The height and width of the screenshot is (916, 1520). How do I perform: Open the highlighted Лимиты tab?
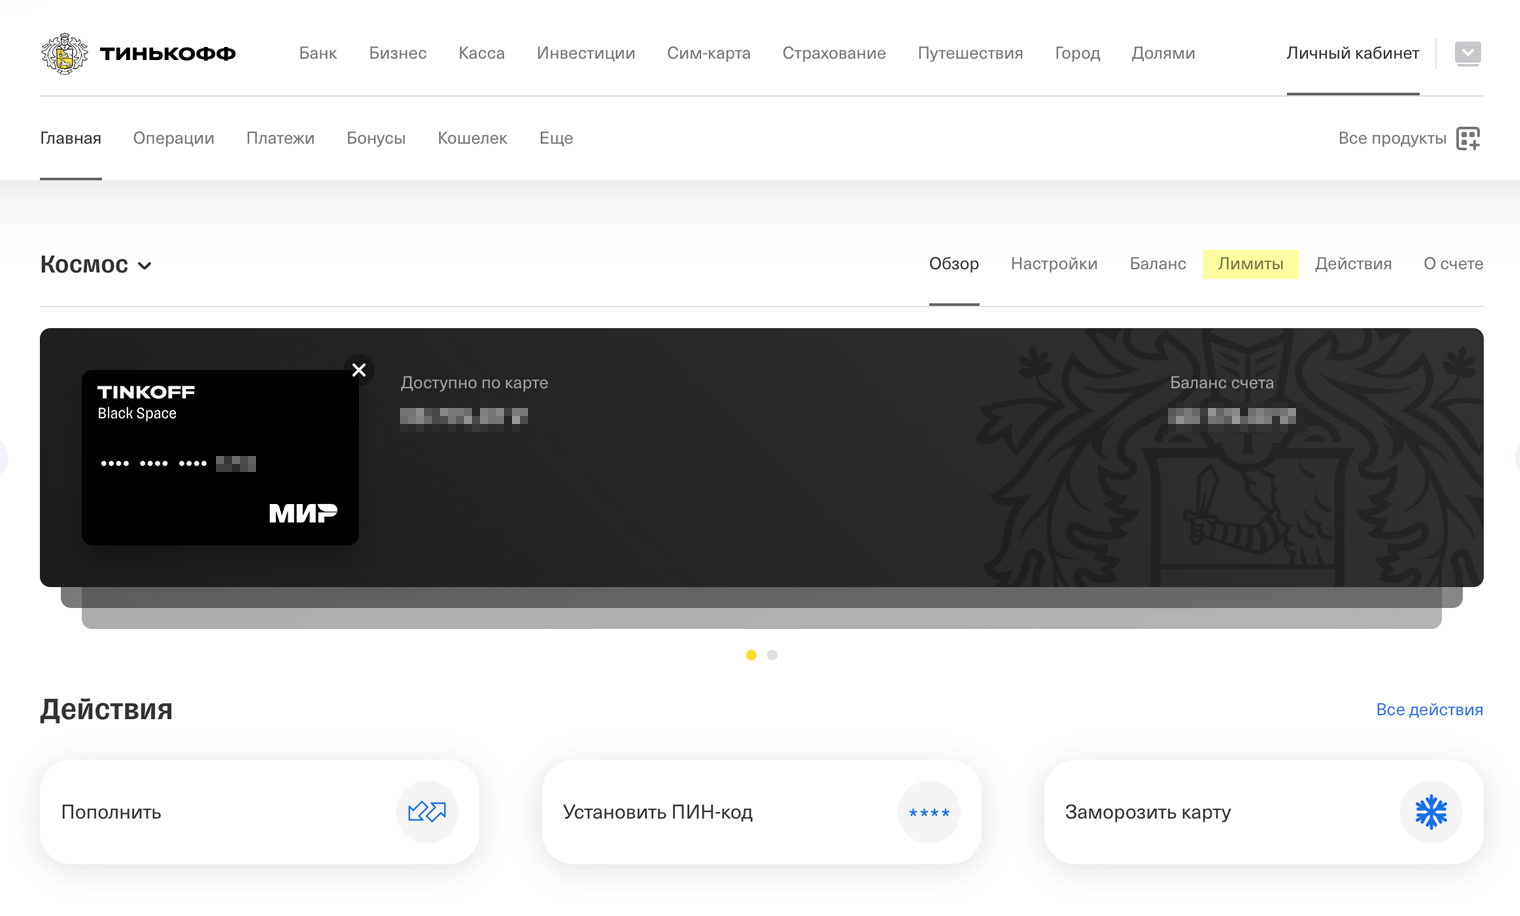click(x=1251, y=264)
